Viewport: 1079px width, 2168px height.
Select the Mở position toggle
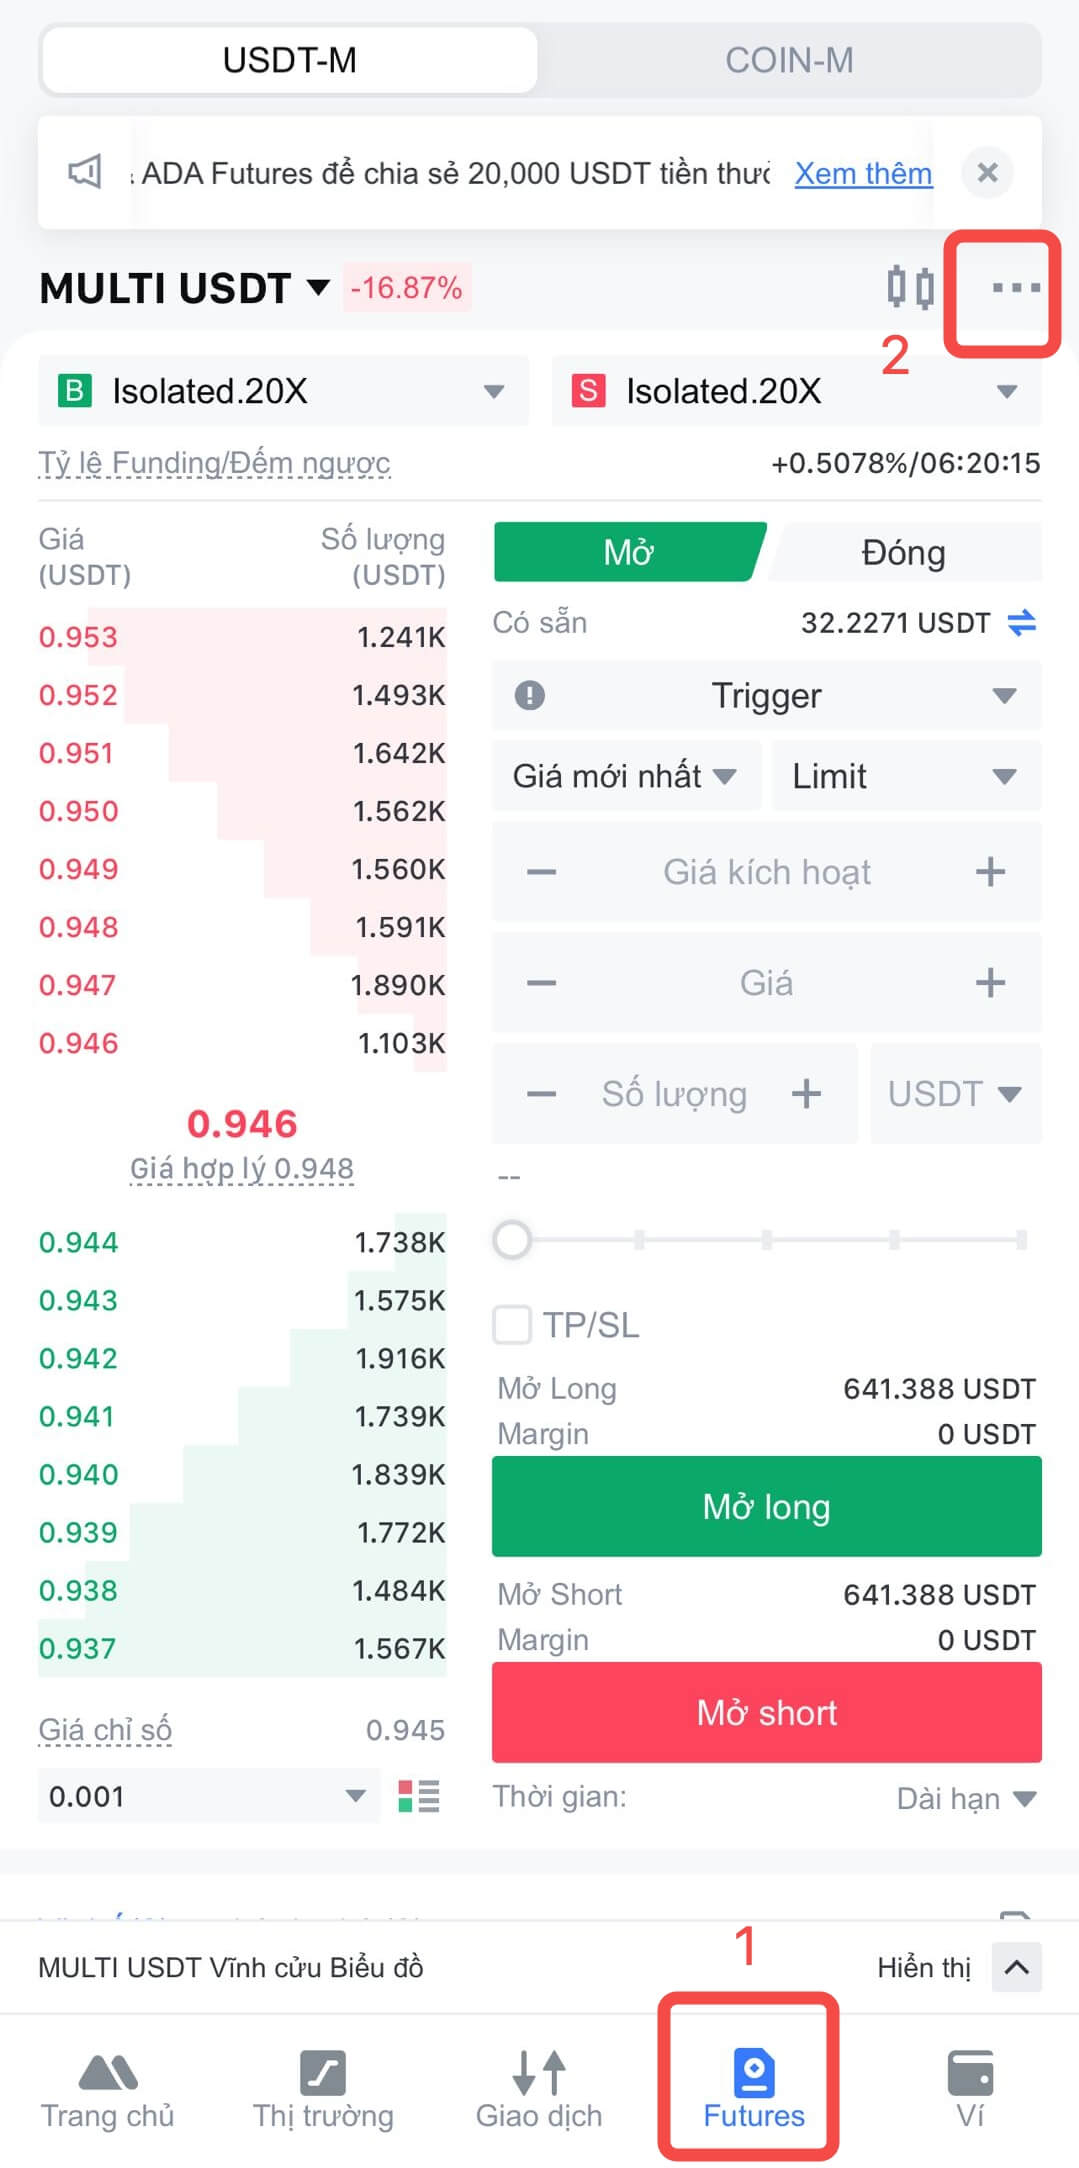[x=628, y=552]
